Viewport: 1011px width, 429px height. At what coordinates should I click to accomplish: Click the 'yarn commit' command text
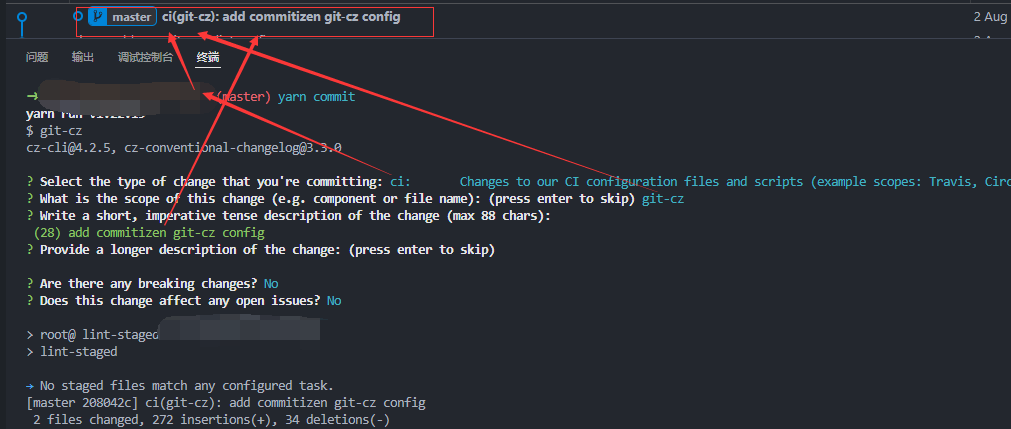316,97
